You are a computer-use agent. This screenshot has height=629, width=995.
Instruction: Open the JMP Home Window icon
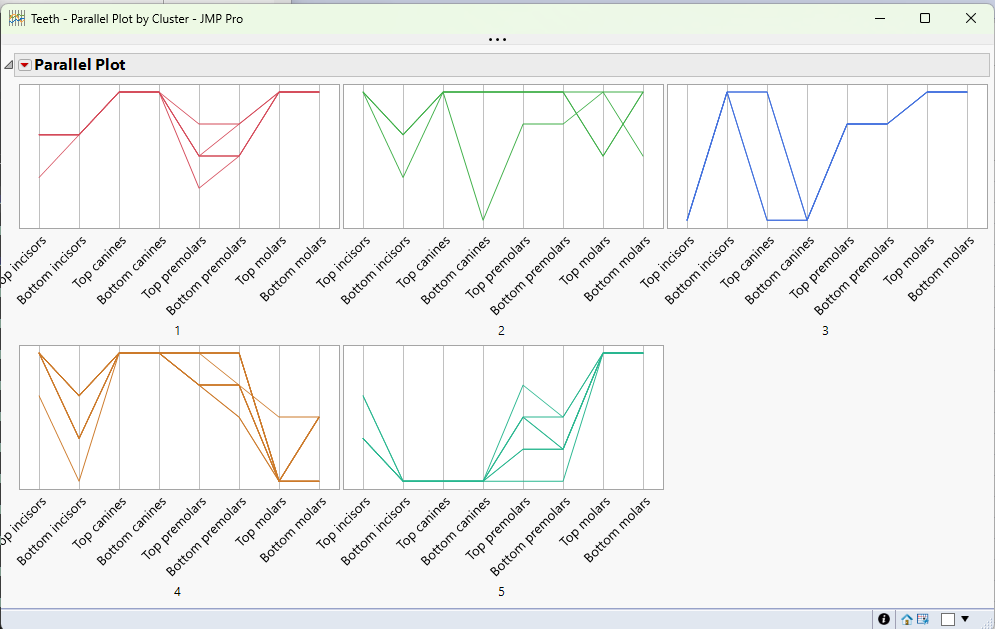tap(907, 619)
